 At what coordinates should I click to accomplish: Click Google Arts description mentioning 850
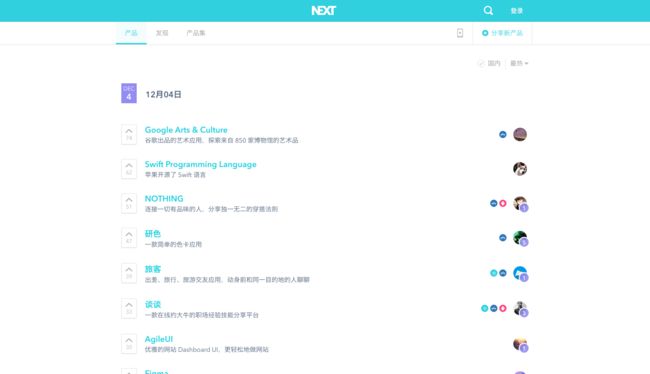pos(221,141)
